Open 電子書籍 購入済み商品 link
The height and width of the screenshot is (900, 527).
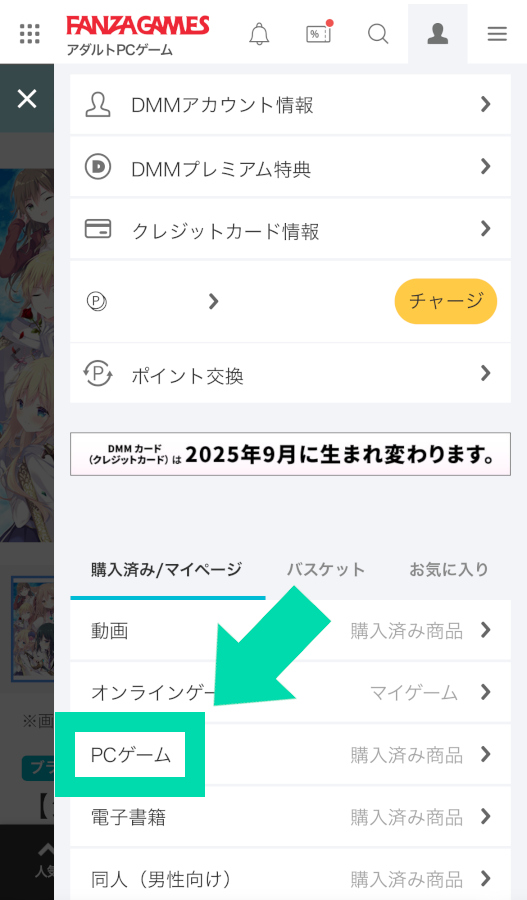coord(406,816)
